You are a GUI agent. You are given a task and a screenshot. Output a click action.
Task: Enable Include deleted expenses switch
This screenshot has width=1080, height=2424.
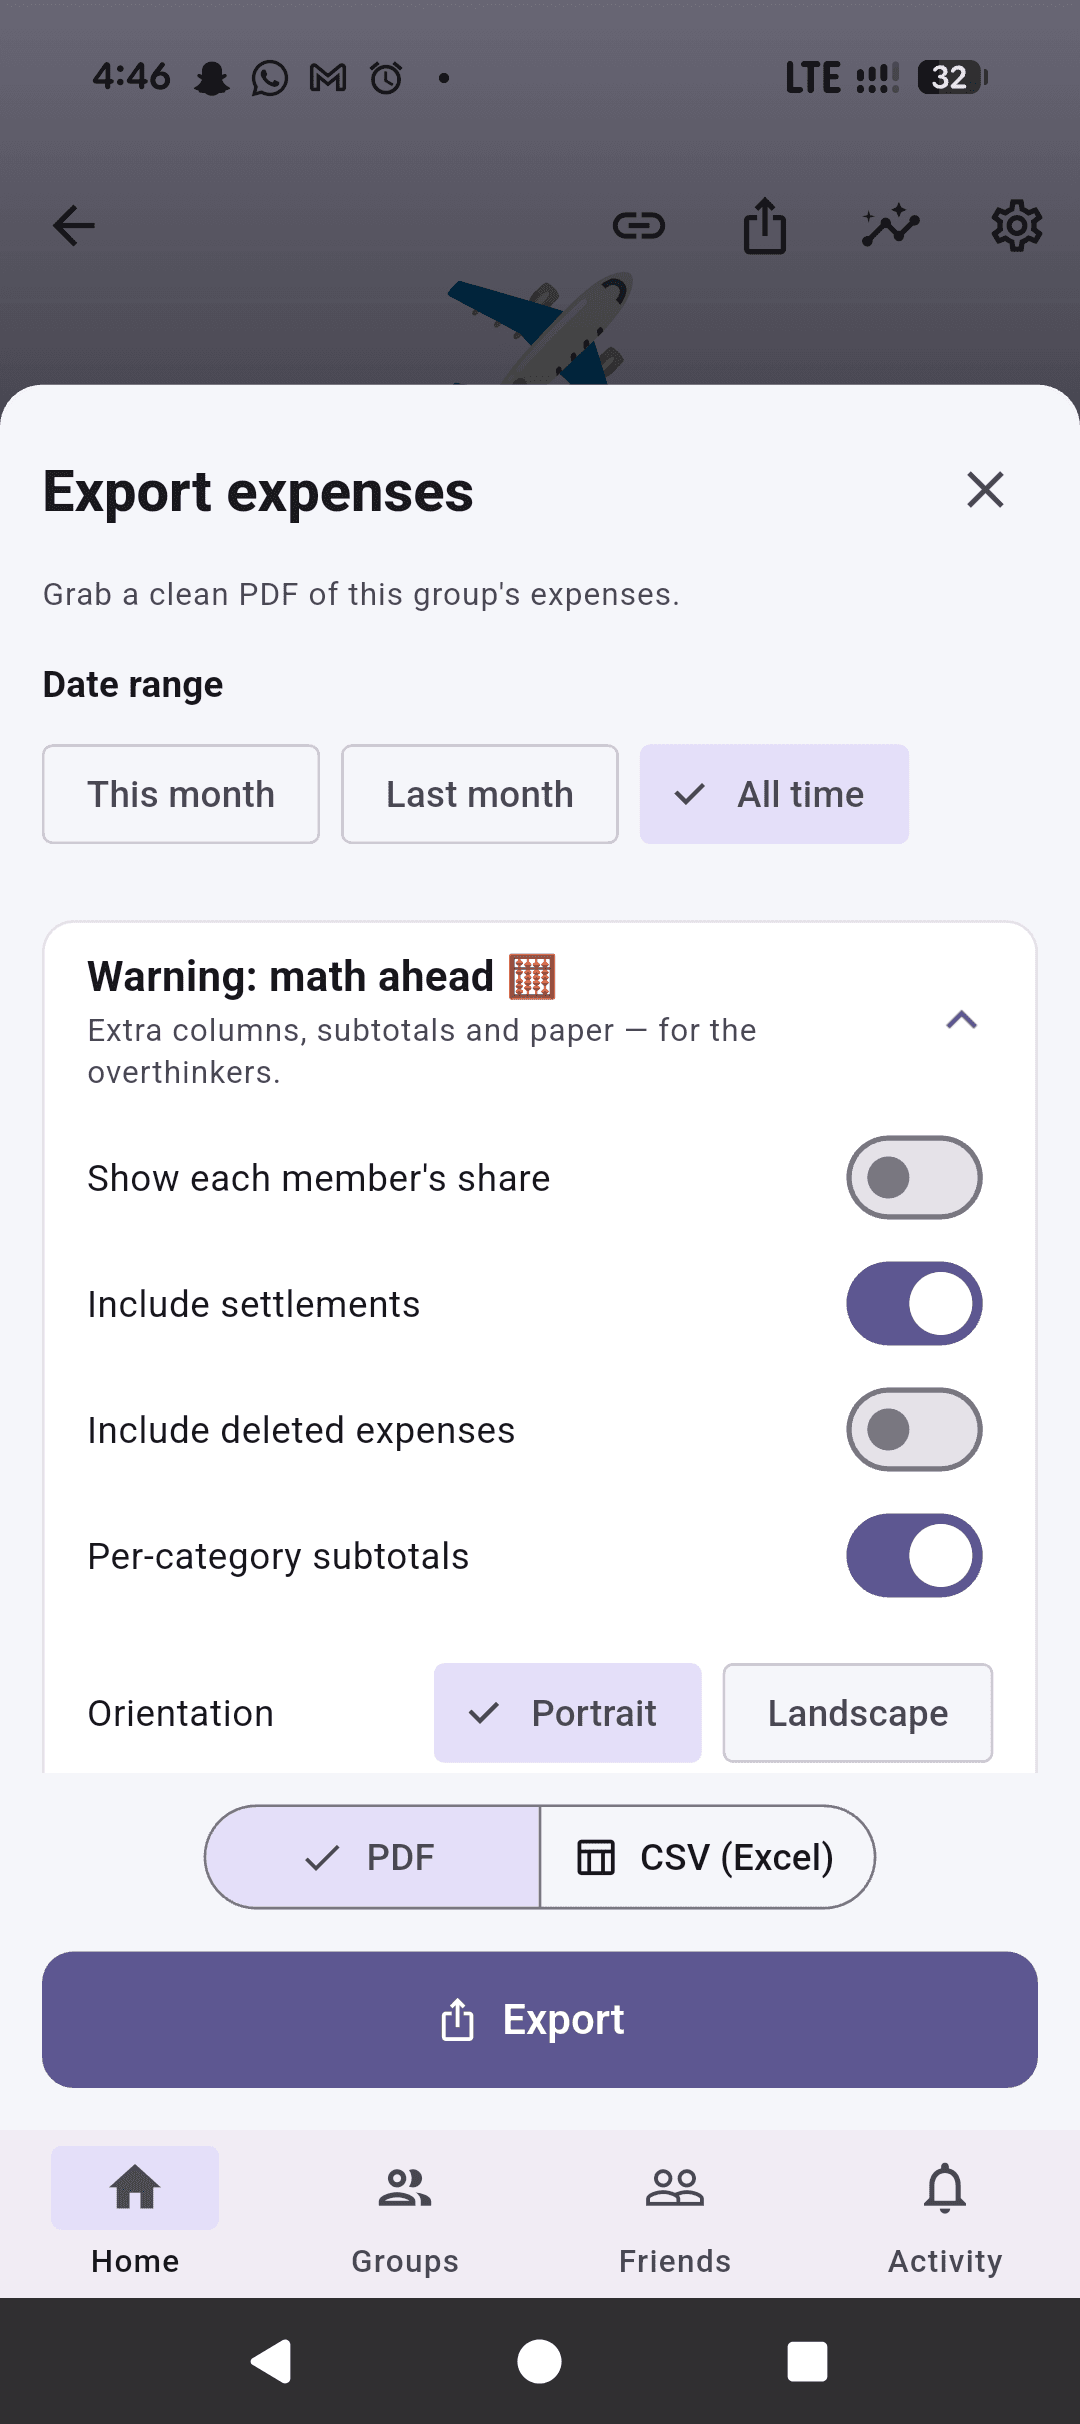click(x=914, y=1430)
